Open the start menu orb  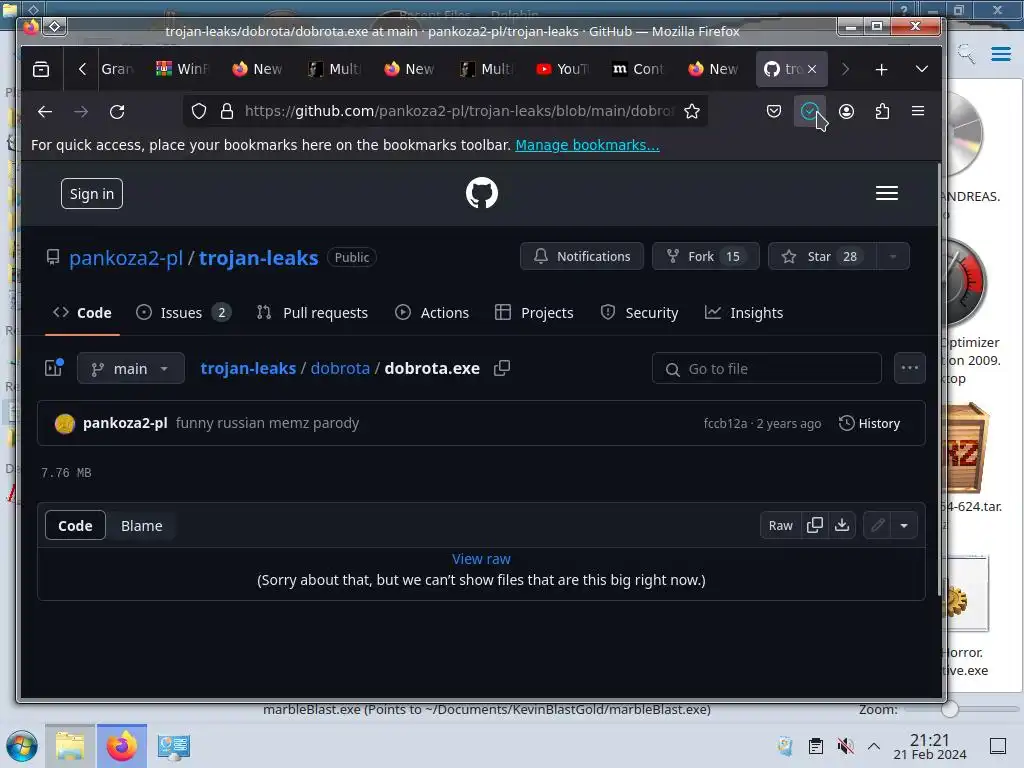pyautogui.click(x=22, y=746)
